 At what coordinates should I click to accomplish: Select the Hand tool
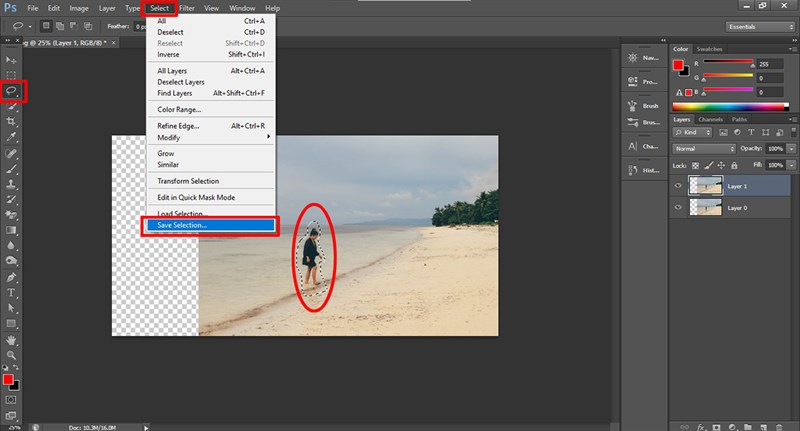click(11, 340)
